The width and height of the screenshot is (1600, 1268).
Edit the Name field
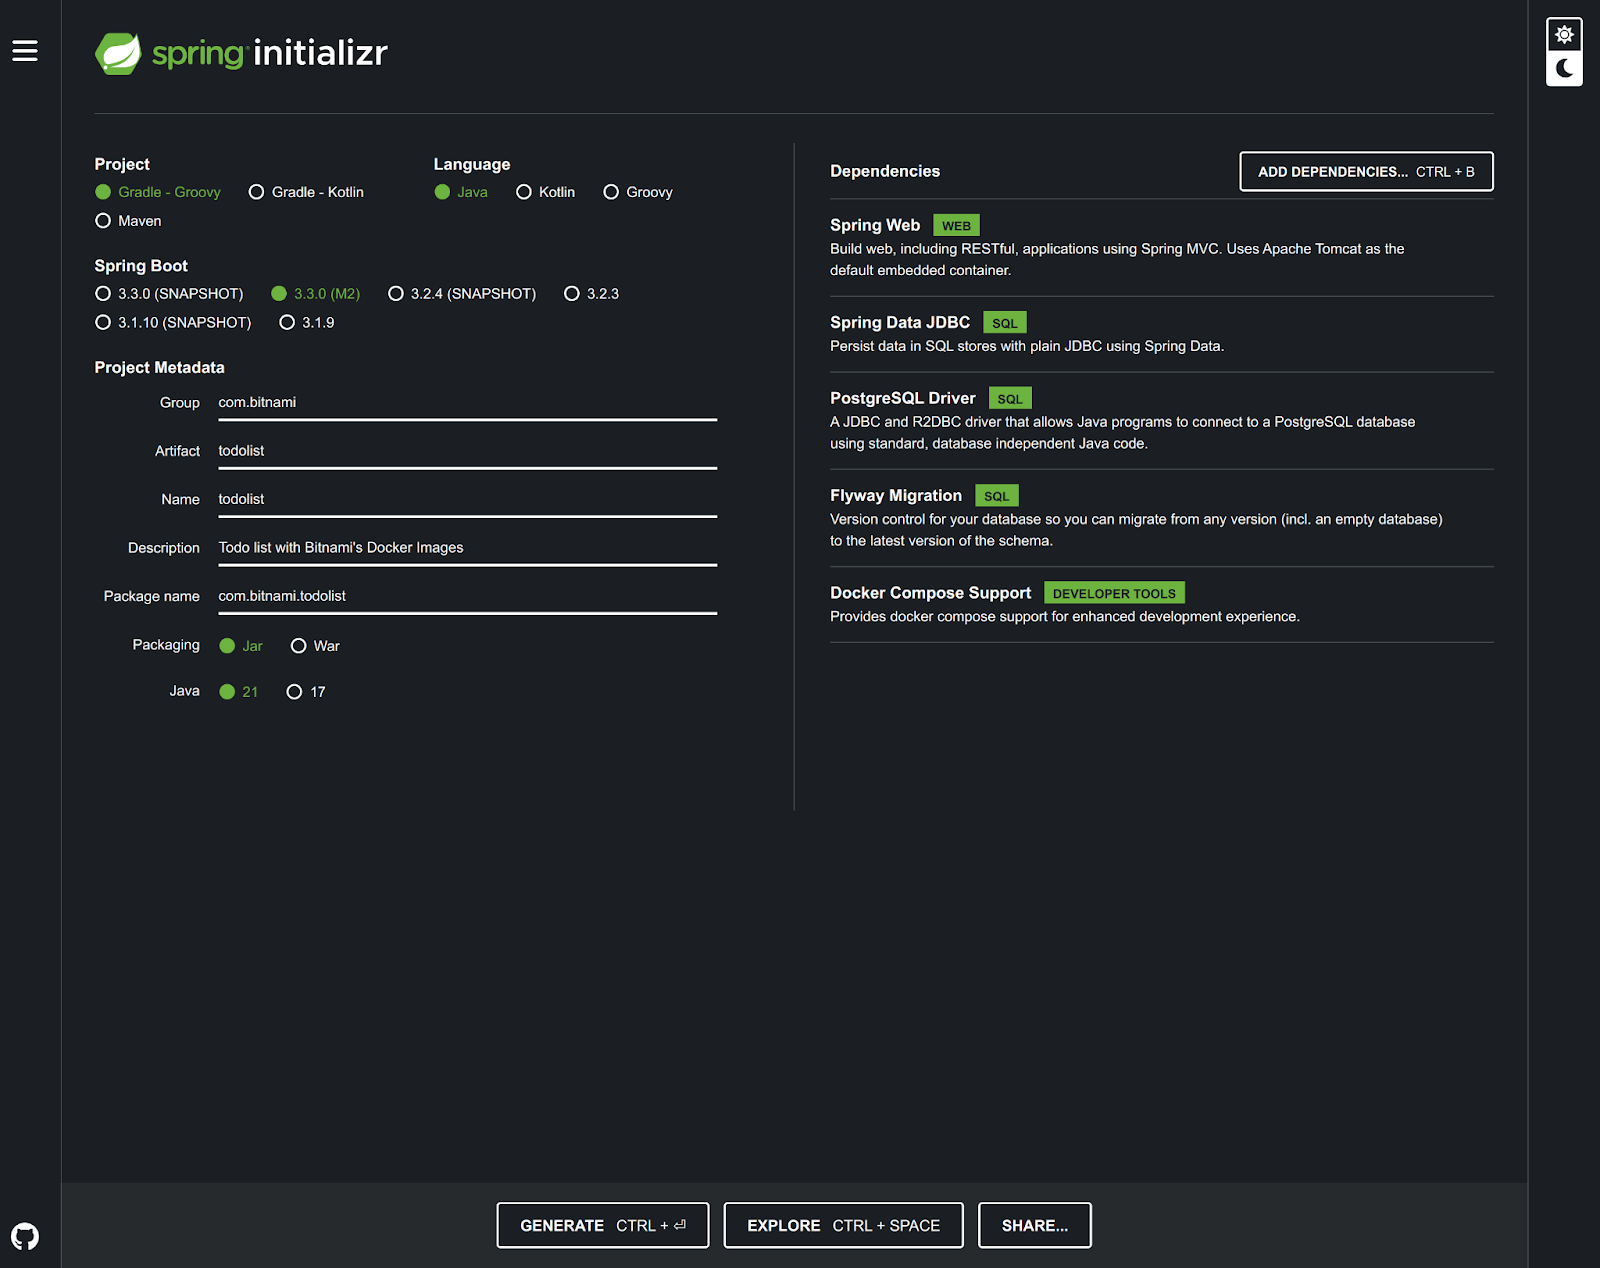click(468, 499)
